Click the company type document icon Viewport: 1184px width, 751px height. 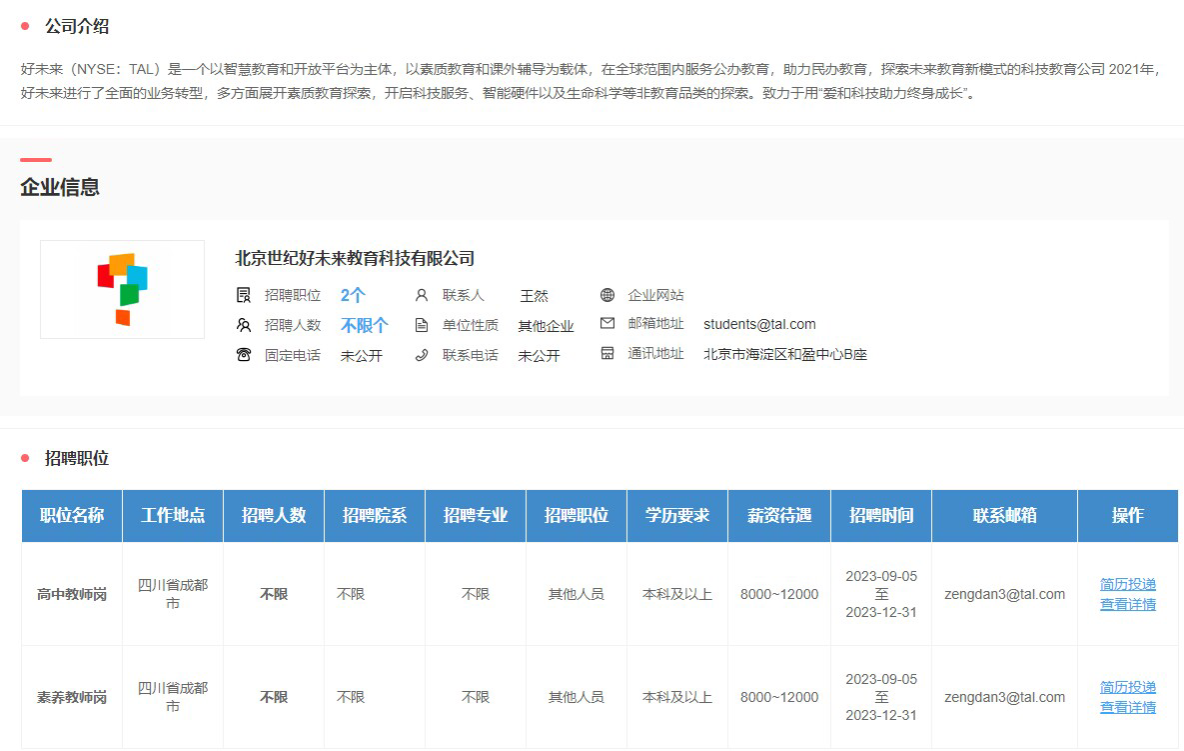(421, 325)
